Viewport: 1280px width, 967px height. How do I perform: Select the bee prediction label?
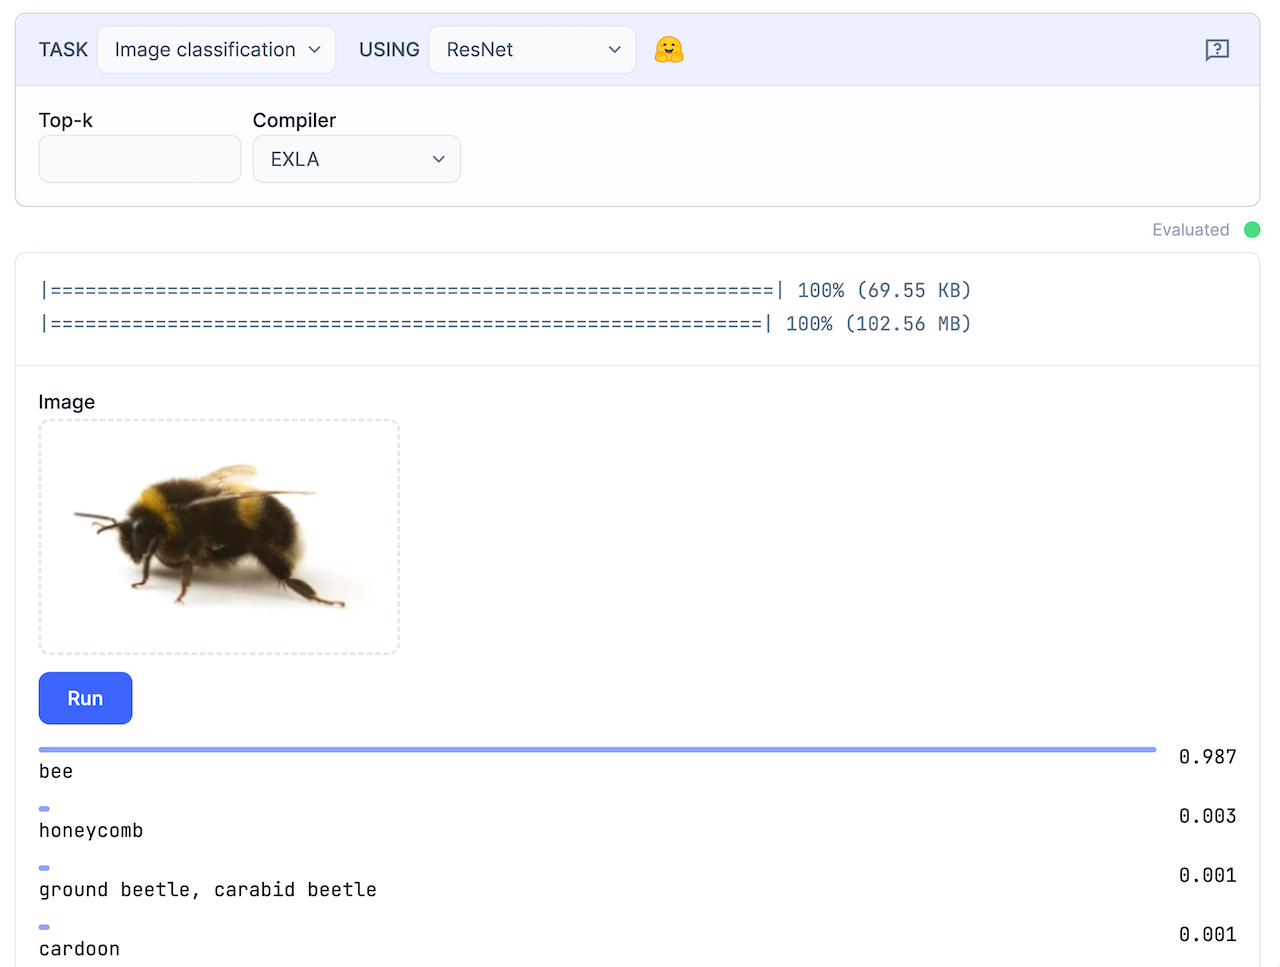[x=55, y=771]
